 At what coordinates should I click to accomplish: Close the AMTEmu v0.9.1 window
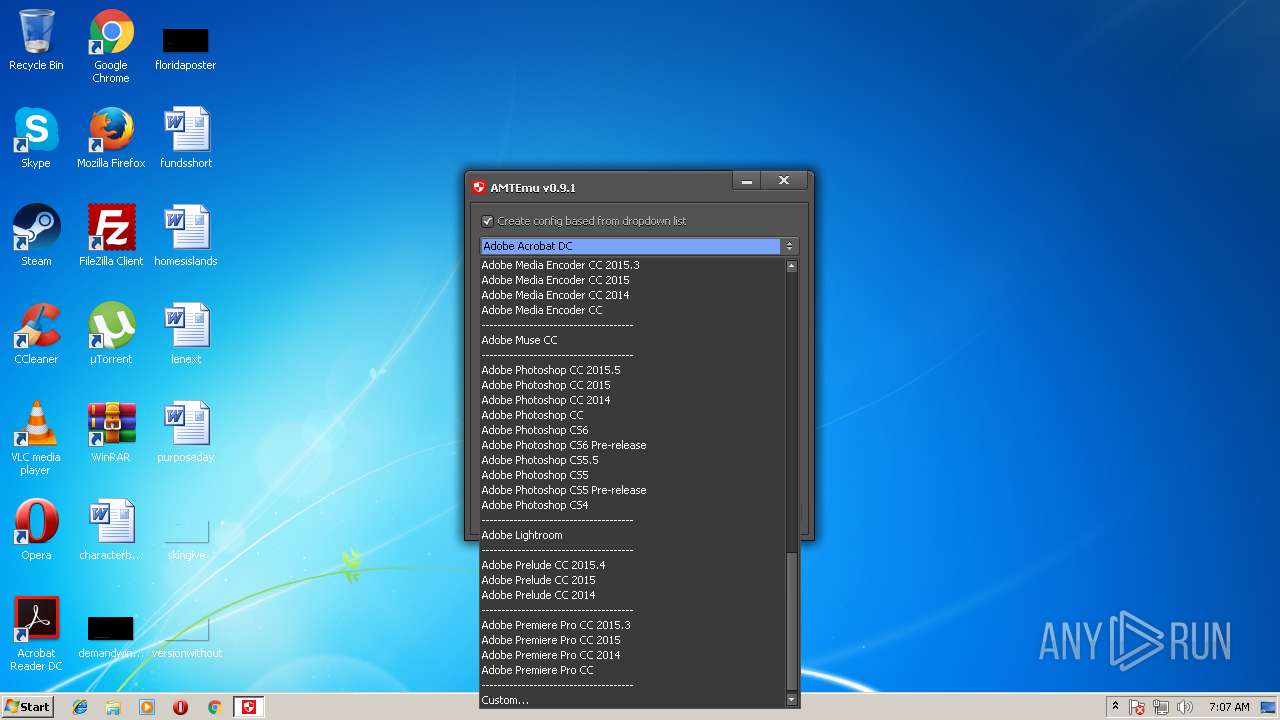click(x=784, y=181)
